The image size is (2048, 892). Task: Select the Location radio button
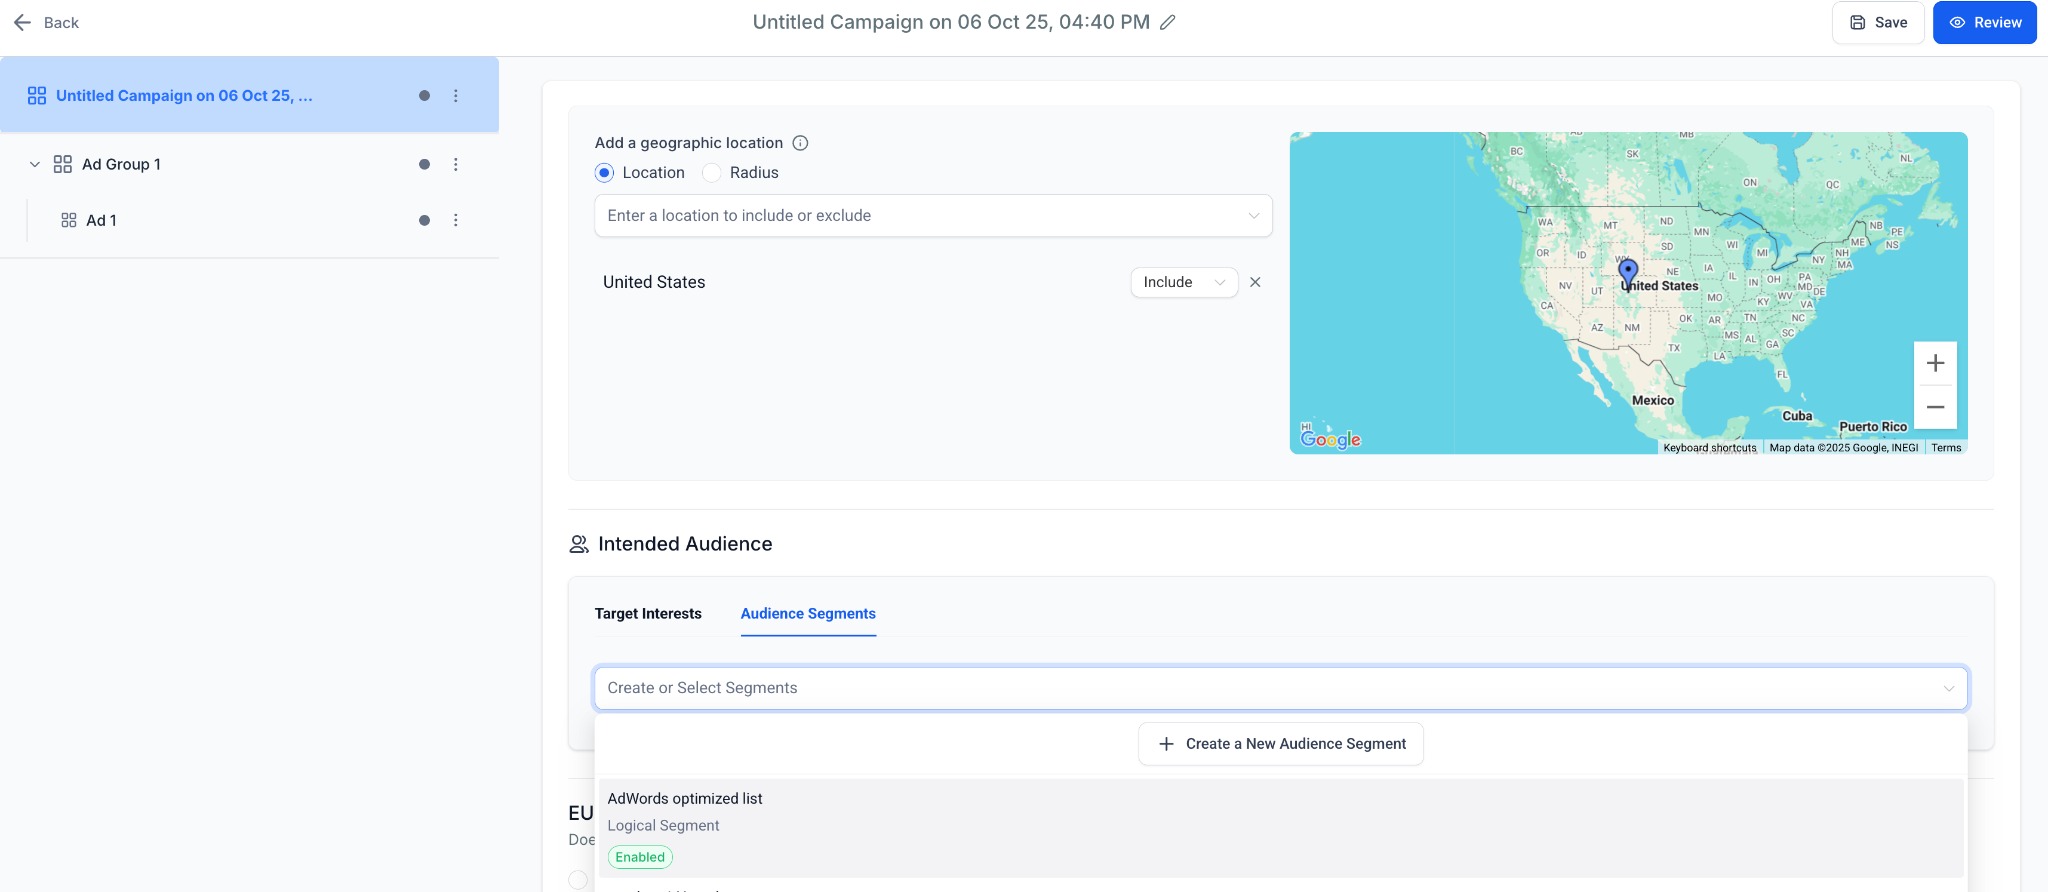604,173
